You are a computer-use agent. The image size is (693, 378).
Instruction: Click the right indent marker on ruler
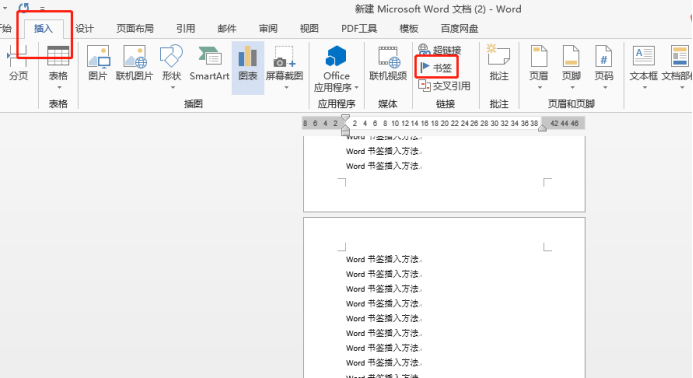[x=542, y=128]
